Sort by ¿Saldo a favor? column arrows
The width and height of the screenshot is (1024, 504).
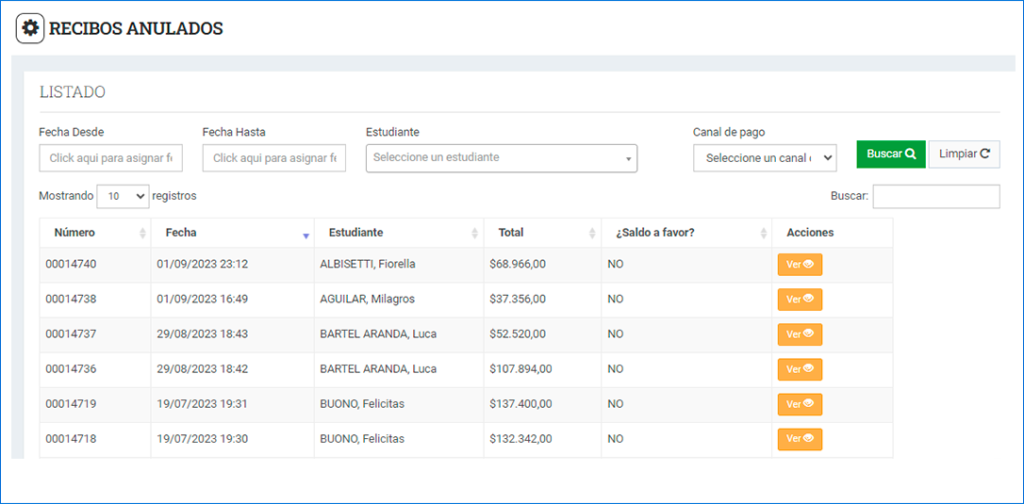pyautogui.click(x=762, y=233)
